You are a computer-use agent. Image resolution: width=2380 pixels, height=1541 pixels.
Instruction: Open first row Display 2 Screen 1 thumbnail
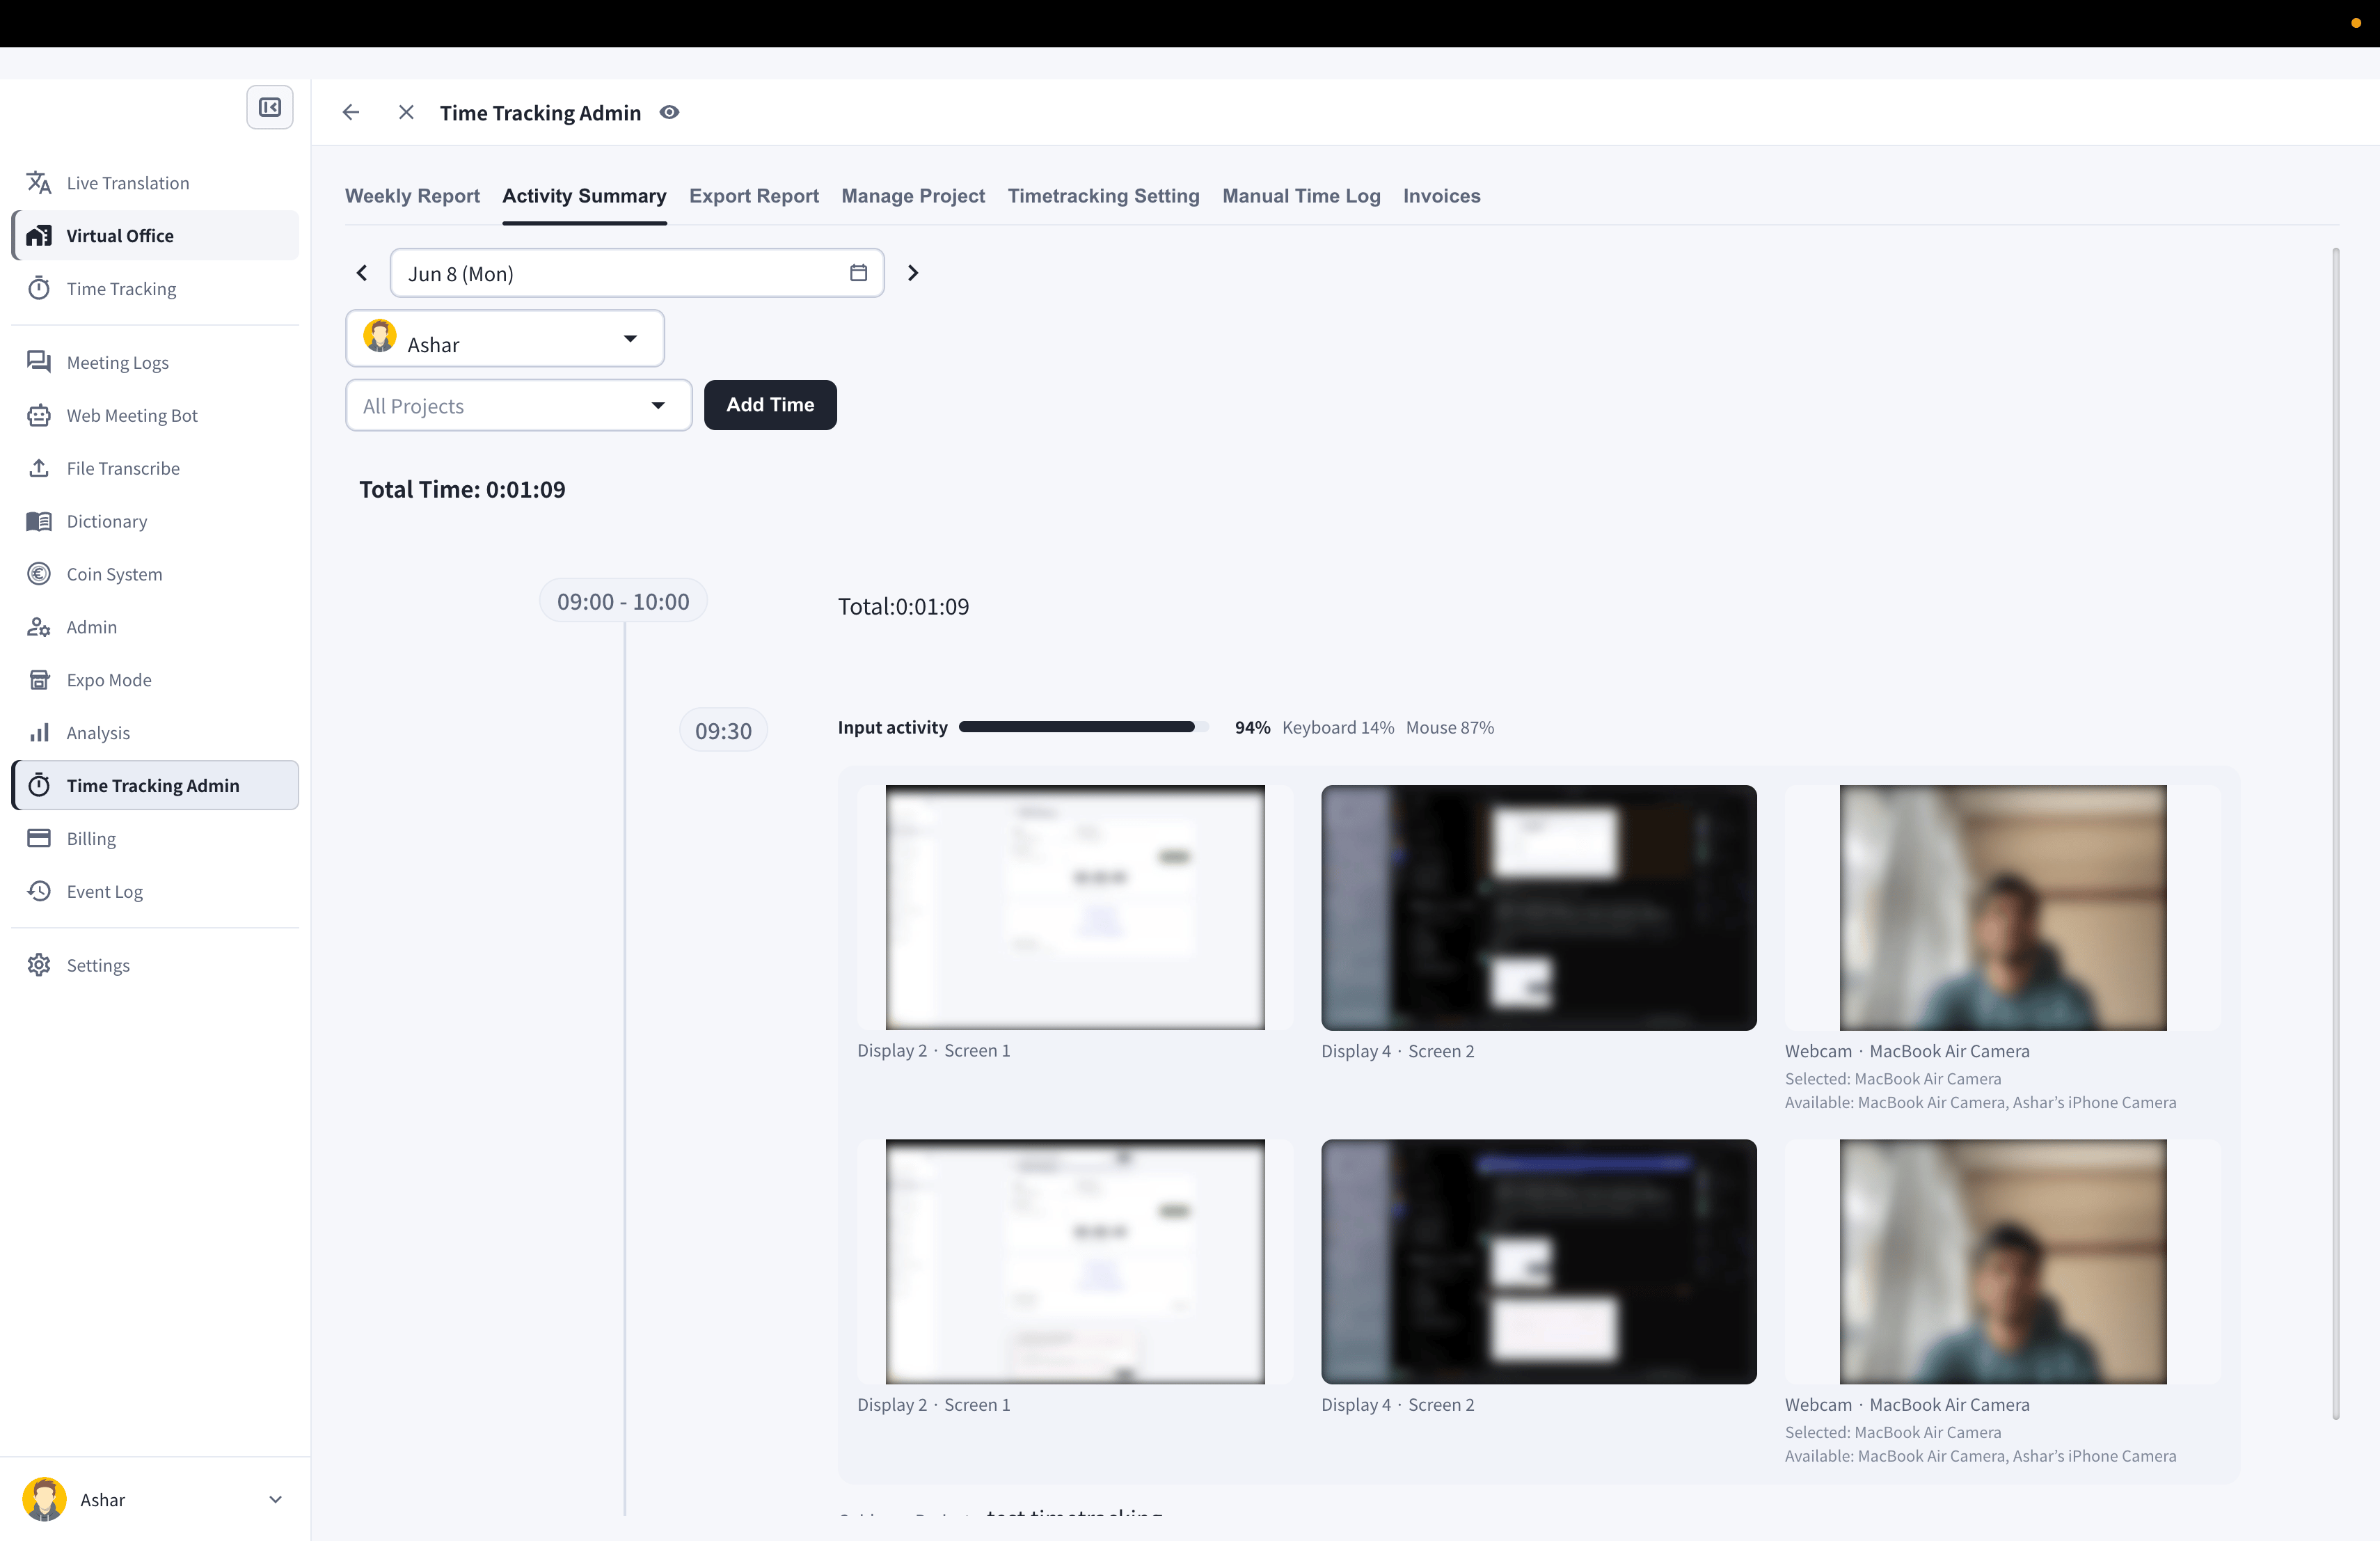(x=1075, y=907)
